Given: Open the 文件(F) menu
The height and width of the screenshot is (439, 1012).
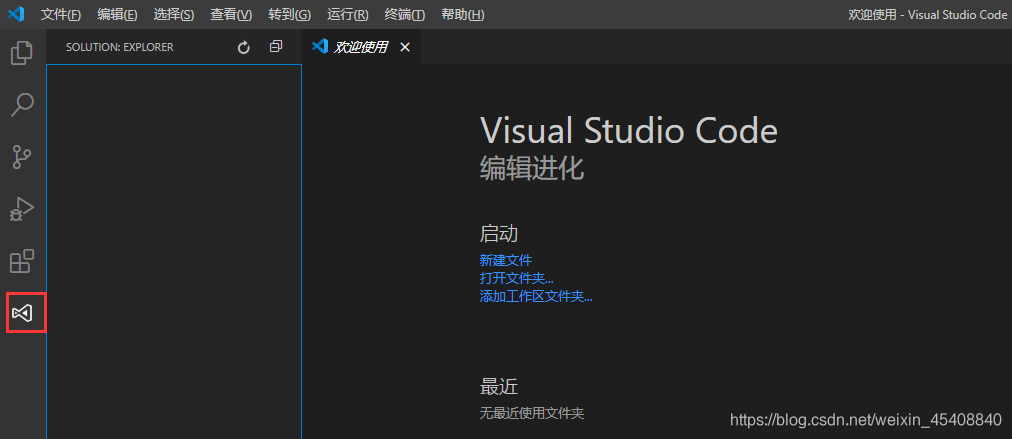Looking at the screenshot, I should (x=61, y=14).
